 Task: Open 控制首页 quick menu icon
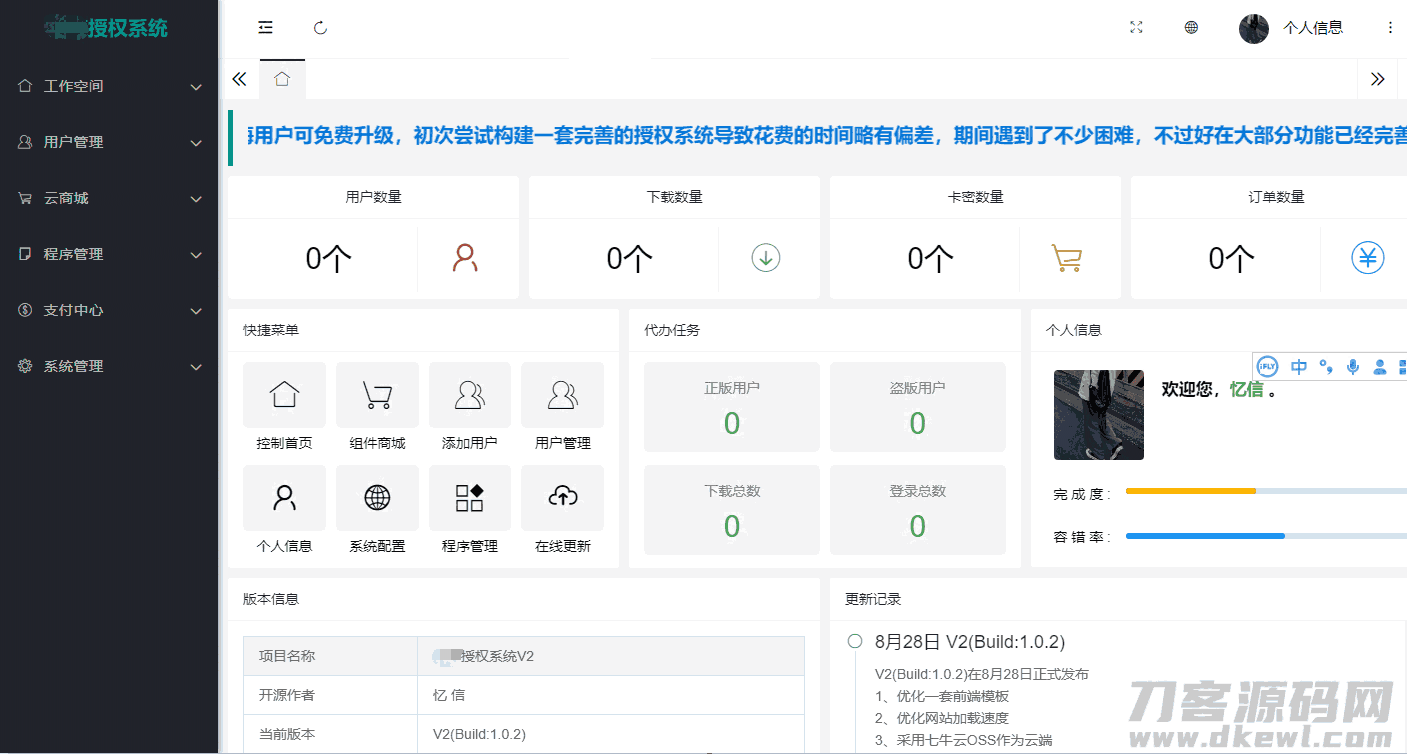[284, 396]
